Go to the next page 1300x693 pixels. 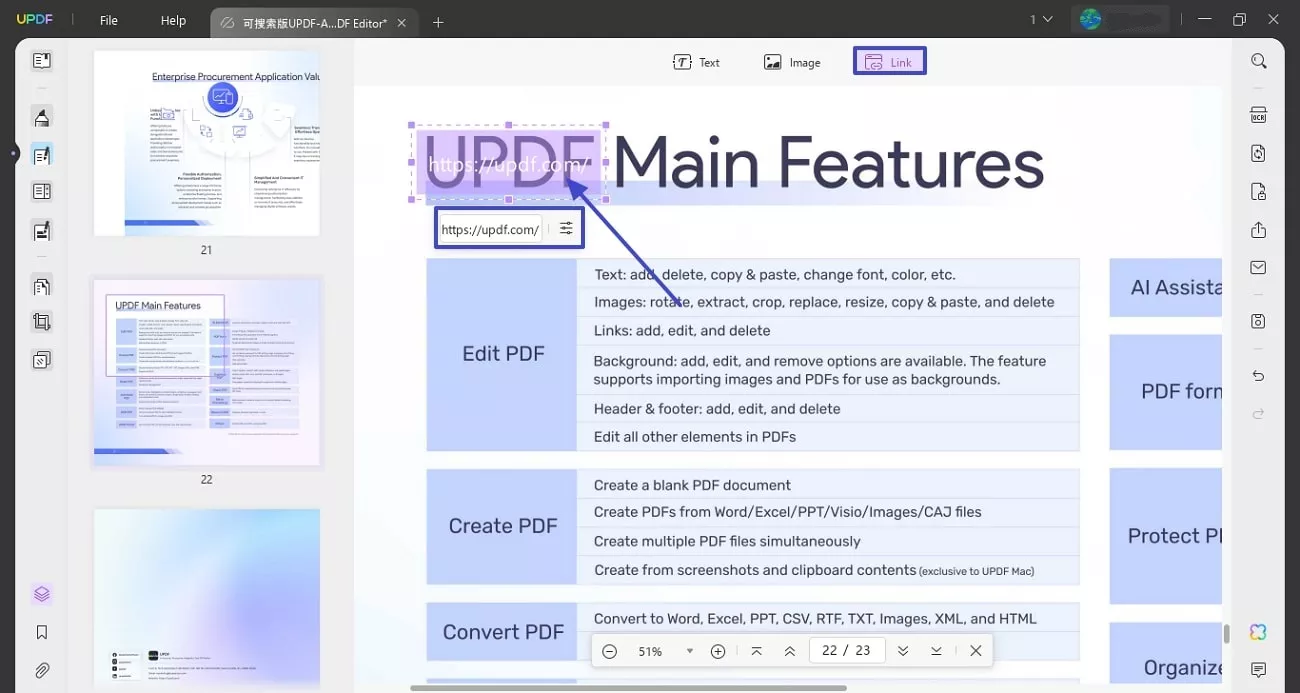click(903, 651)
